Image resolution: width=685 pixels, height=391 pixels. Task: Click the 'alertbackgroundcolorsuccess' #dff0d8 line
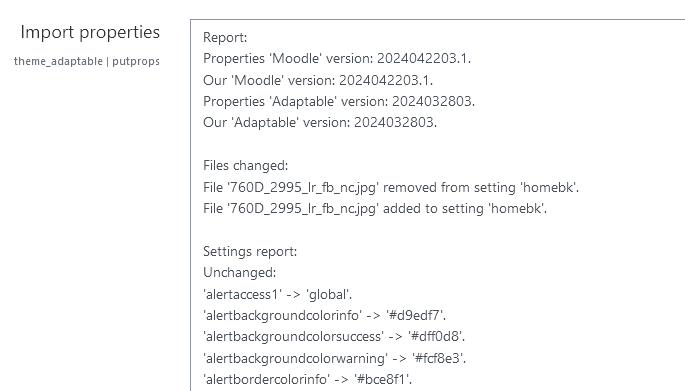pyautogui.click(x=334, y=336)
